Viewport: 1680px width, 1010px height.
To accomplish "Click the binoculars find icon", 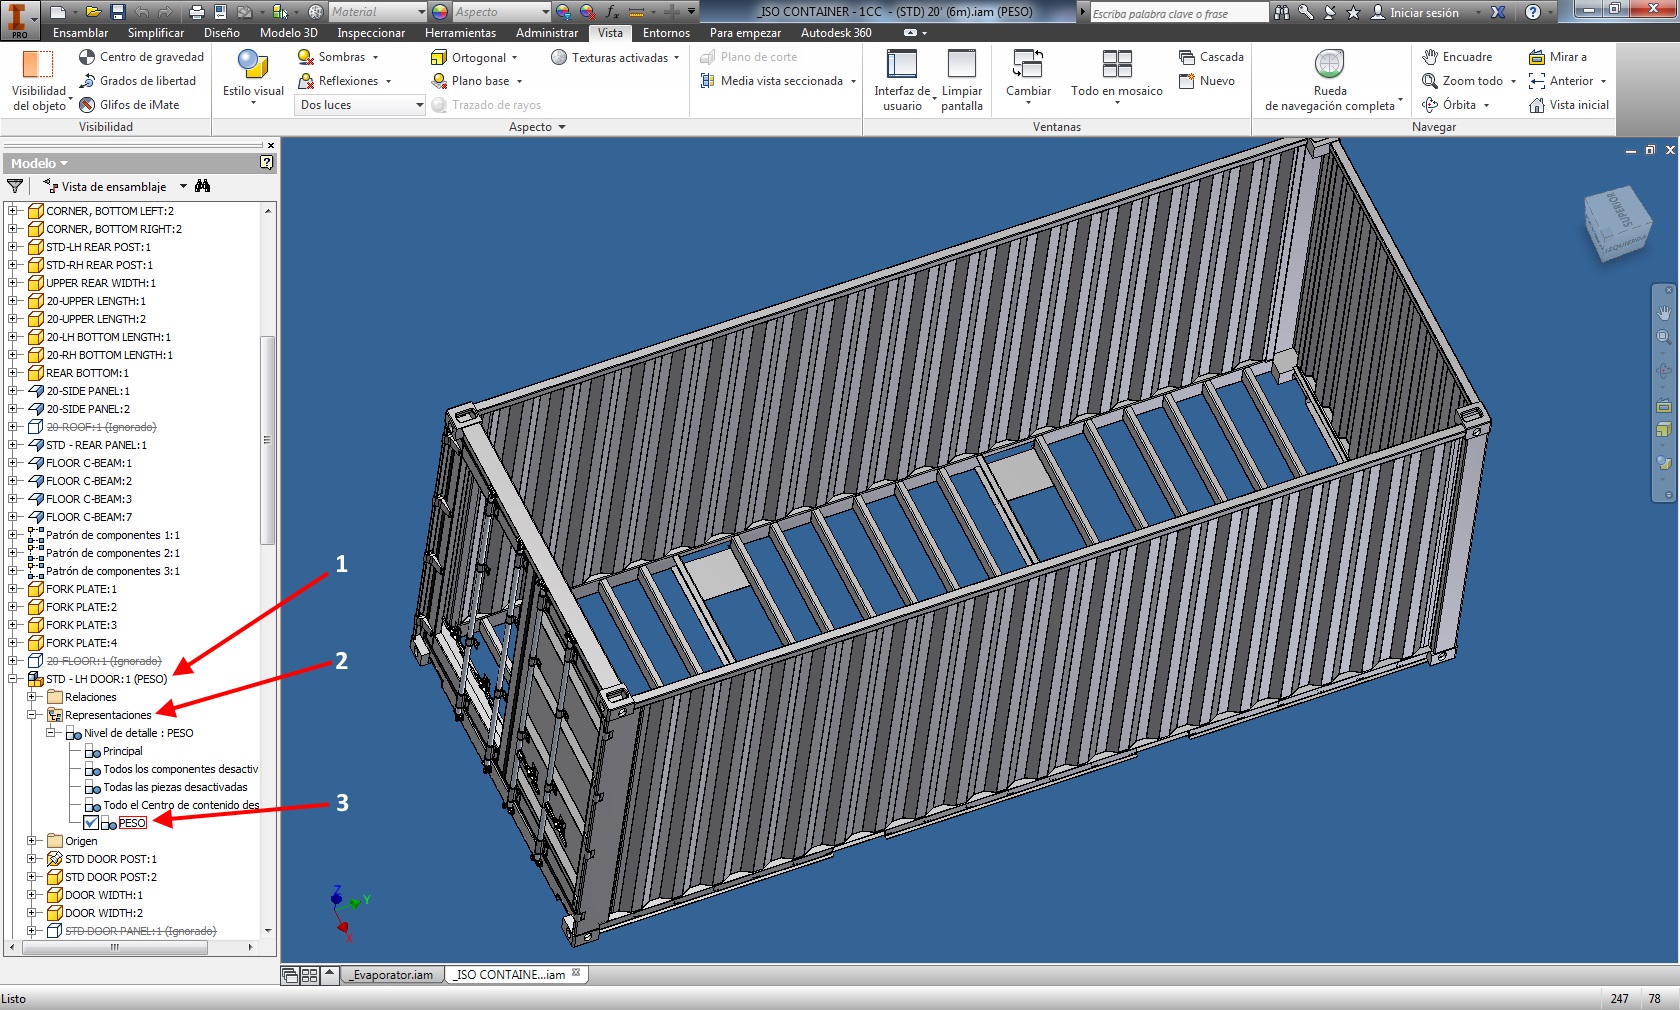I will tap(203, 186).
